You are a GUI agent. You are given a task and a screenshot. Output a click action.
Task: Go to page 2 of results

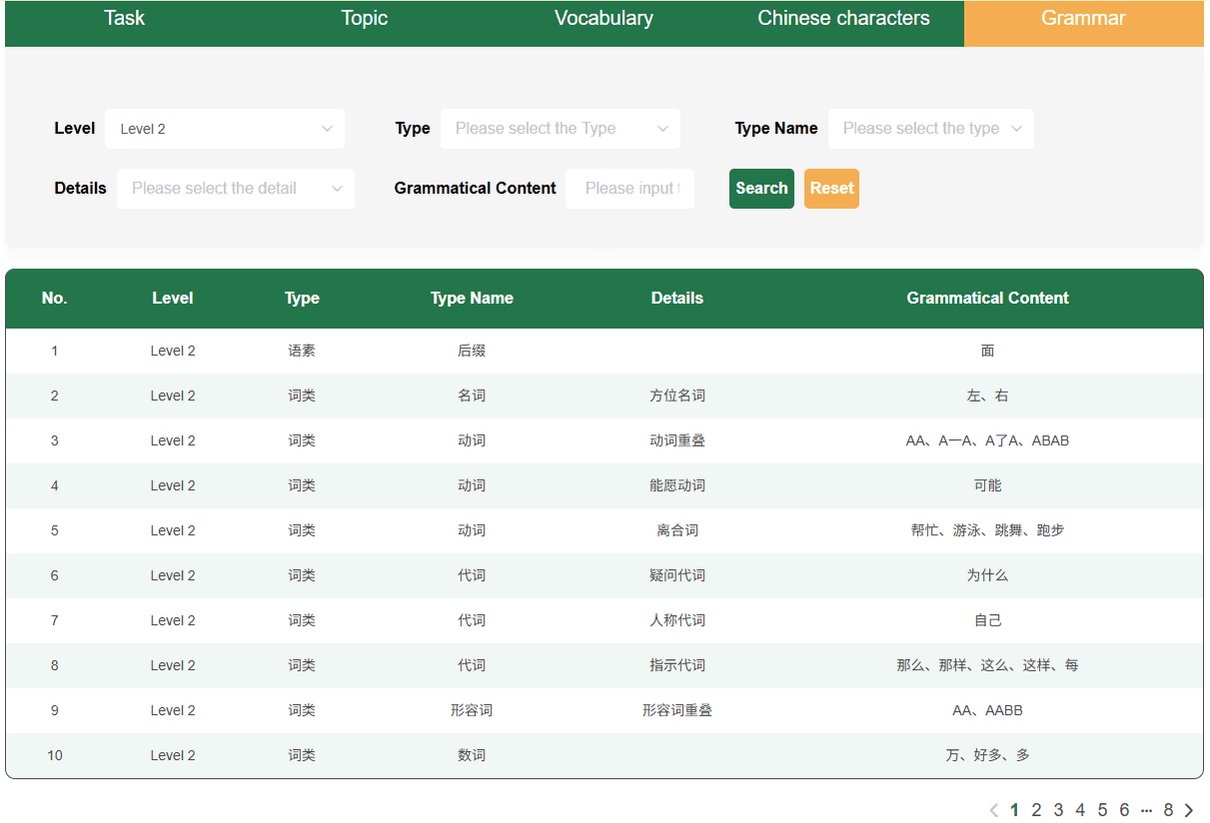click(1037, 810)
